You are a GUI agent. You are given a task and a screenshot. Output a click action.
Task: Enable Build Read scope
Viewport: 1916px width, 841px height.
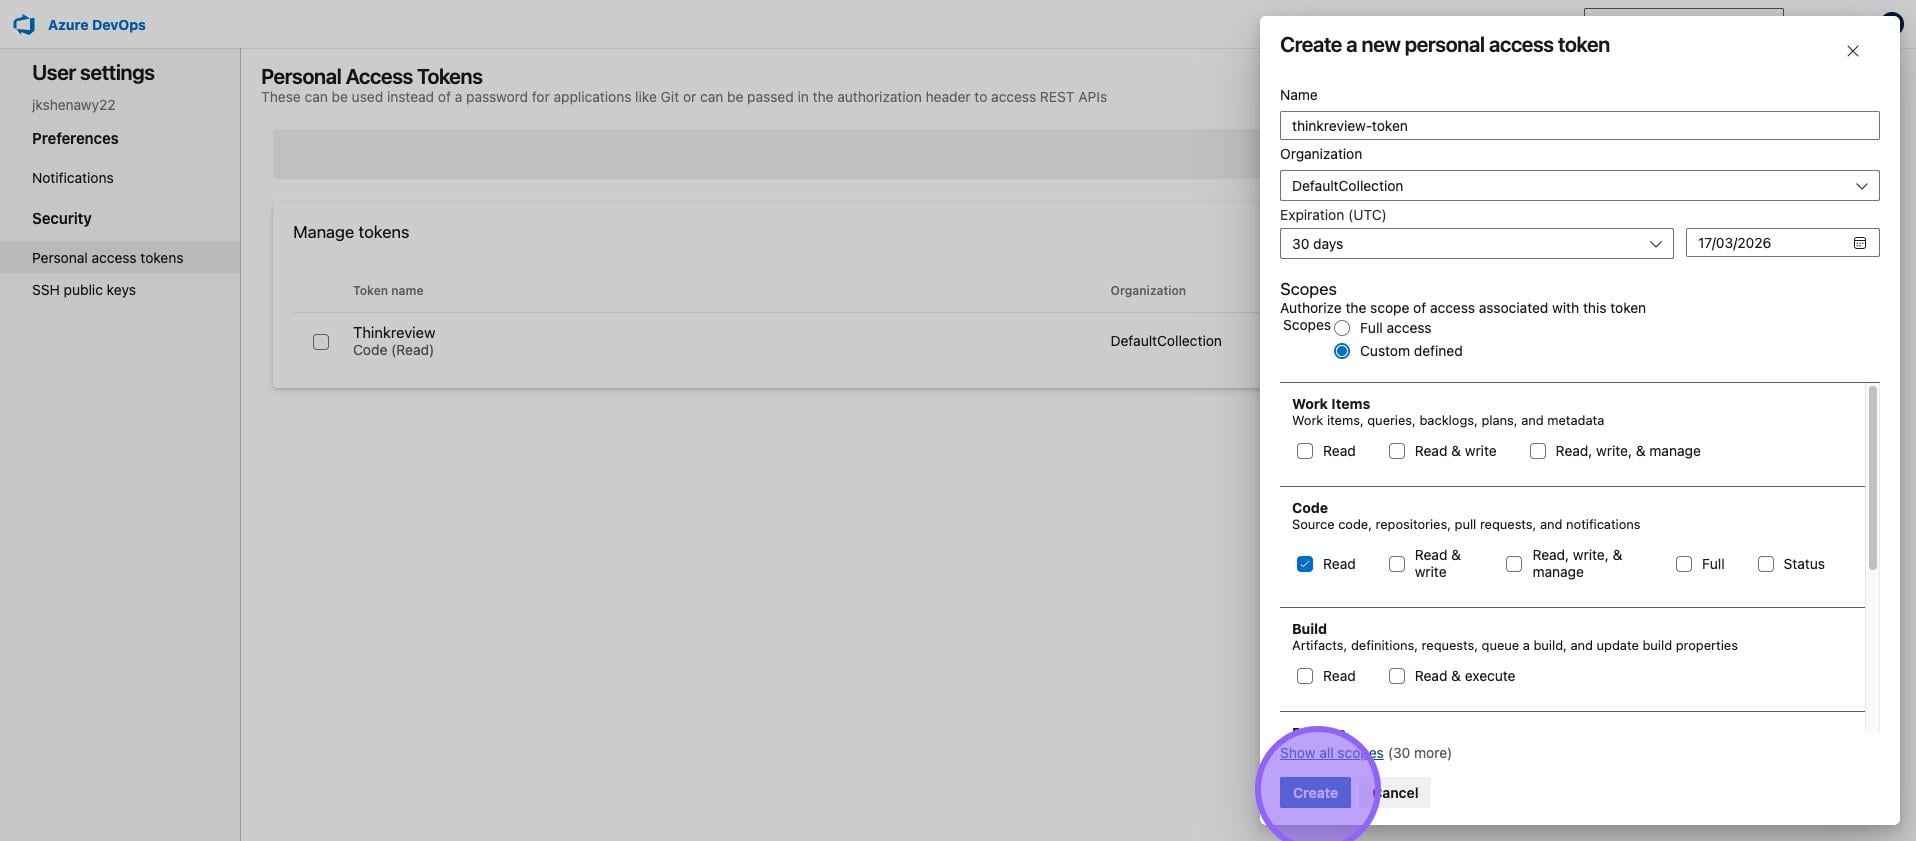click(x=1305, y=676)
